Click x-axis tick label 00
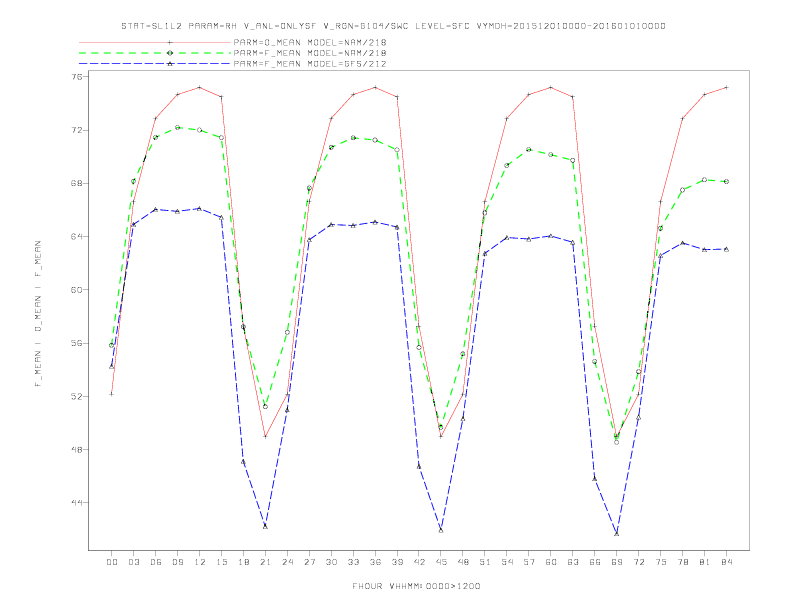 click(112, 562)
